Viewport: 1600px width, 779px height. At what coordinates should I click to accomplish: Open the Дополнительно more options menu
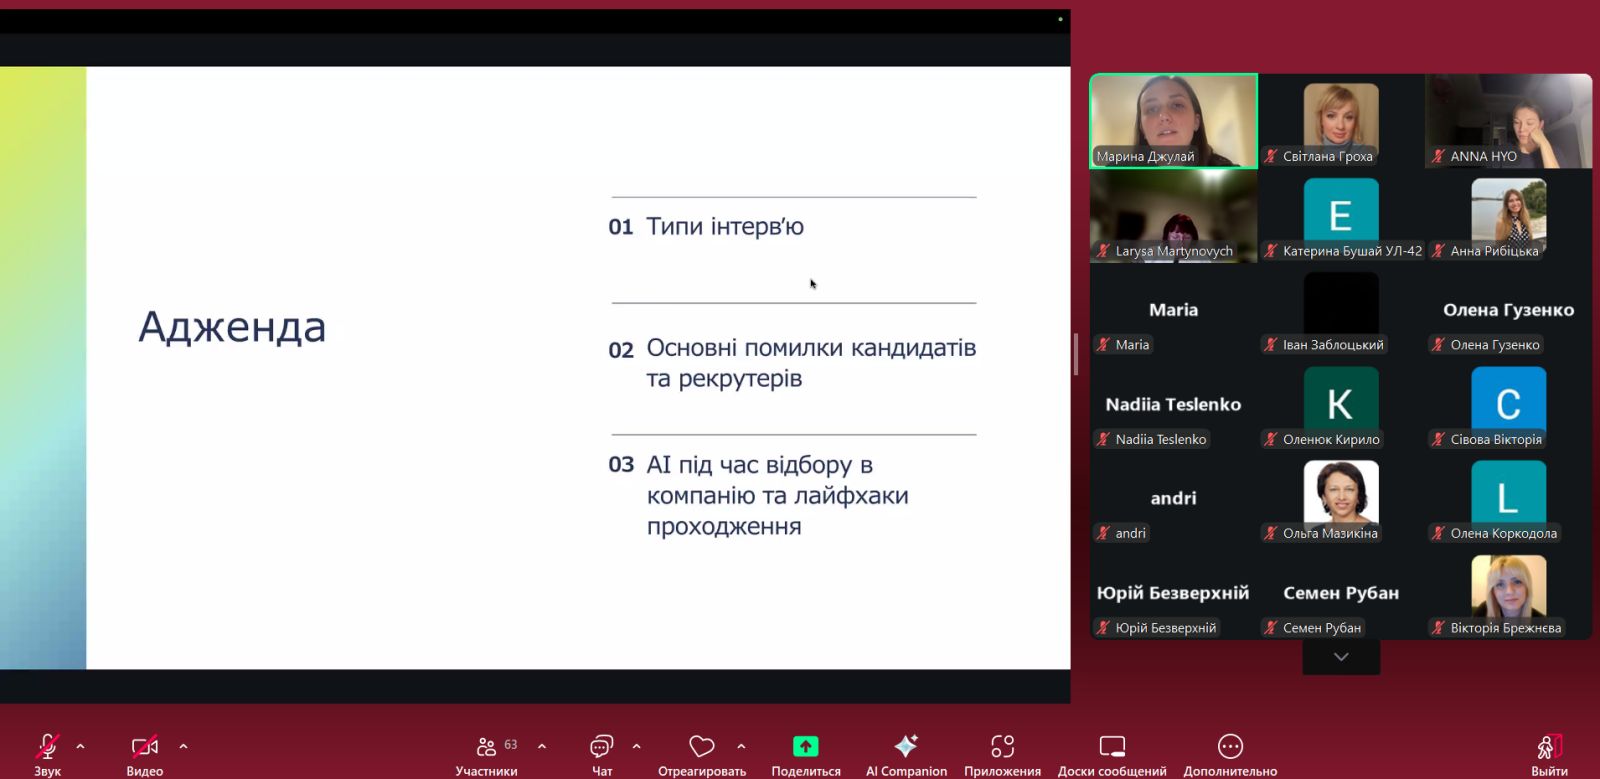pyautogui.click(x=1230, y=747)
